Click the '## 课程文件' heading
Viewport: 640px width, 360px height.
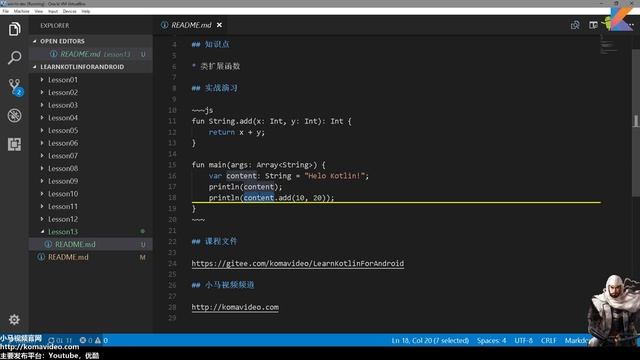pos(214,241)
